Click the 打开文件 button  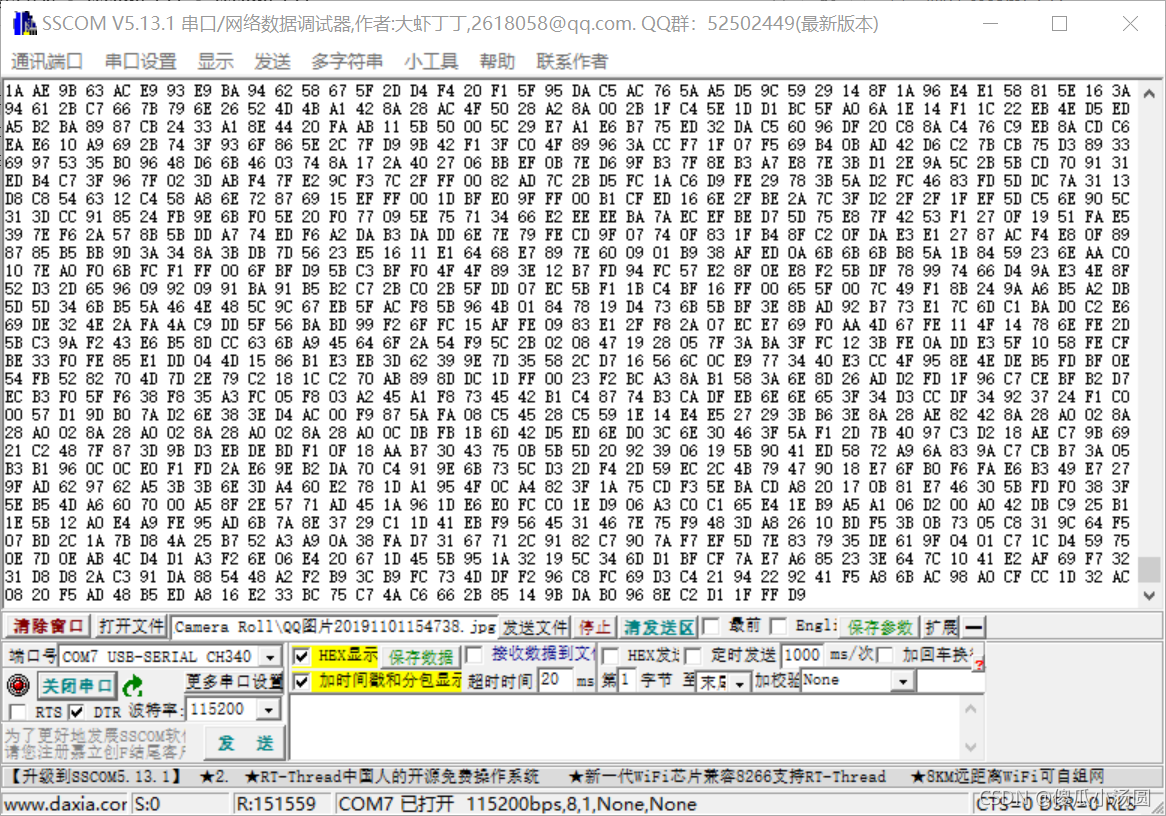pos(132,626)
